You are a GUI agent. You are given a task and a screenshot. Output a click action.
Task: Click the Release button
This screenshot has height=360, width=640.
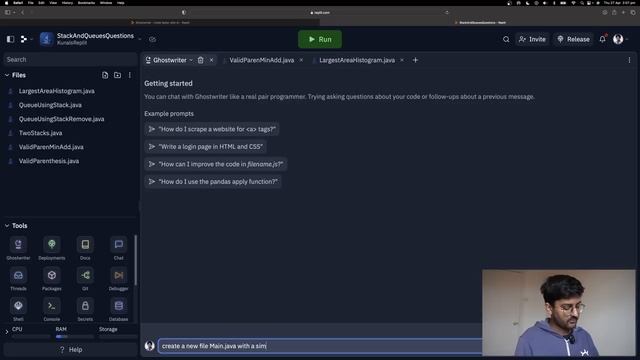(x=573, y=39)
